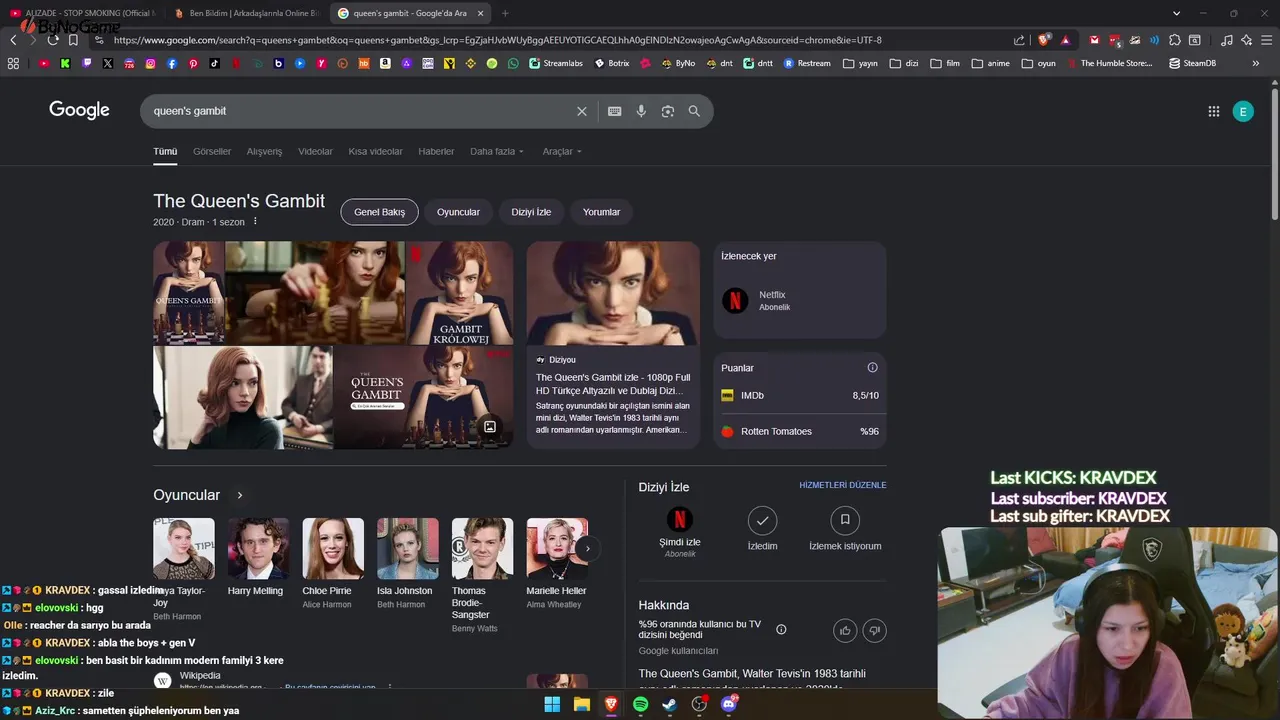Open Chloe Pirrie cast thumbnail
This screenshot has height=720, width=1280.
333,548
